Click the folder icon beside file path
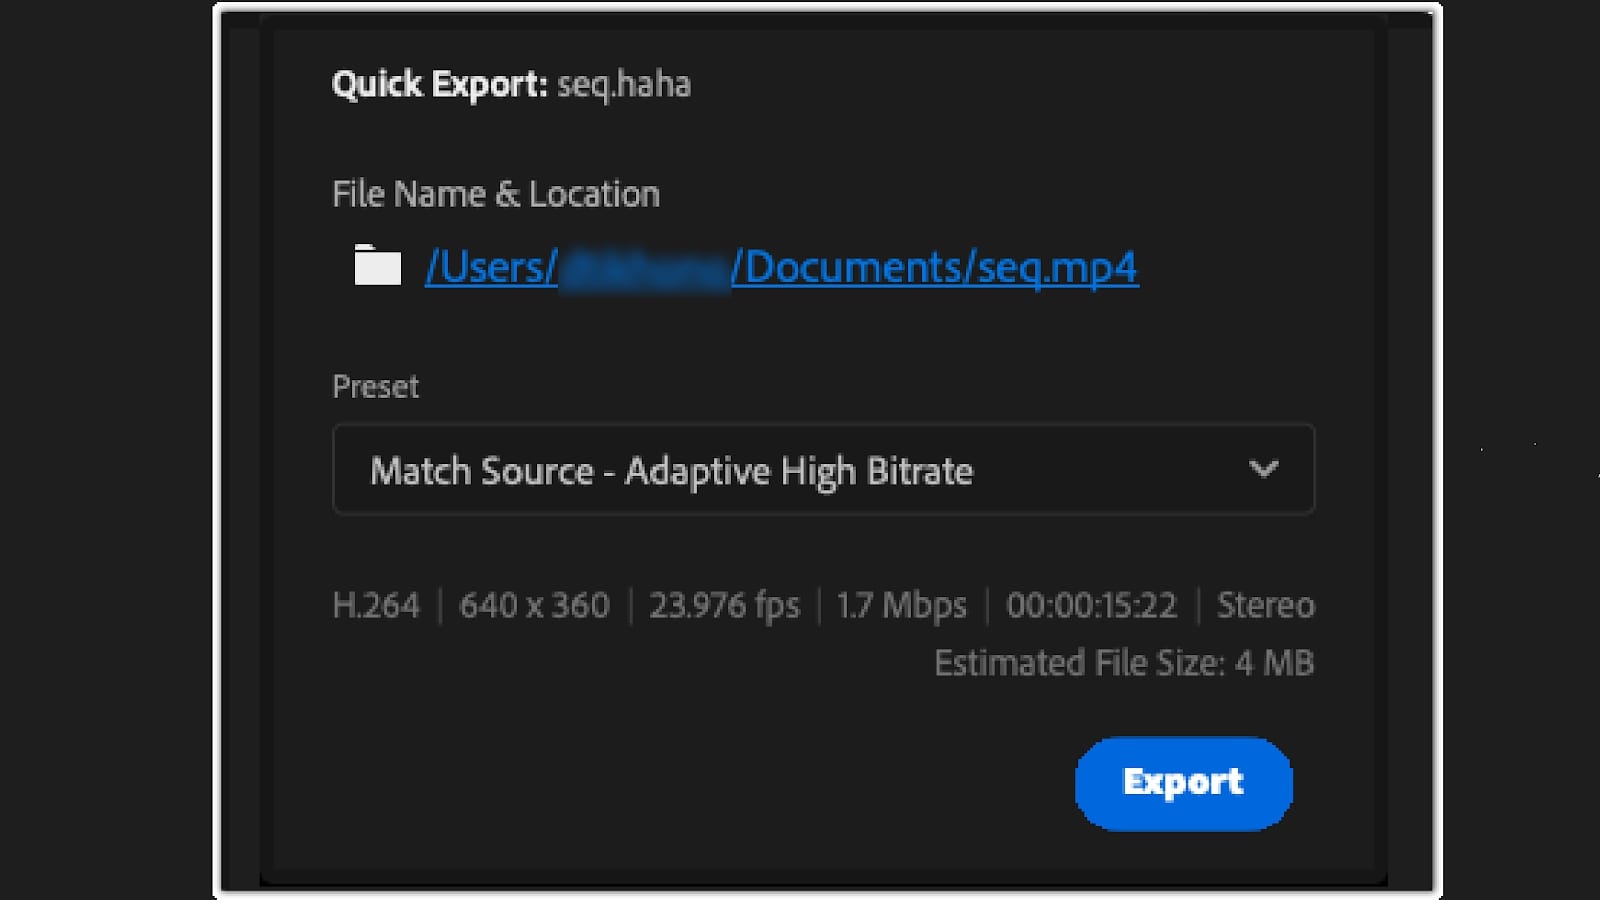This screenshot has height=900, width=1600. [377, 266]
